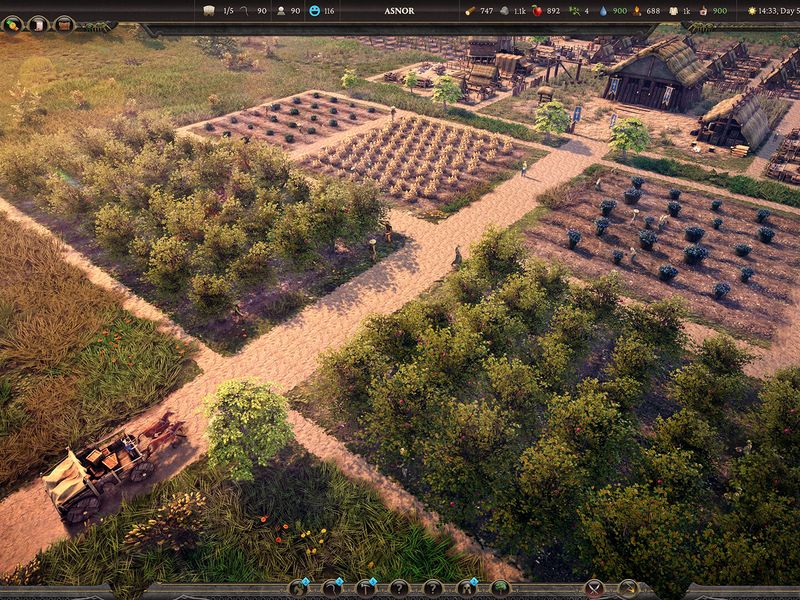Image resolution: width=800 pixels, height=600 pixels.
Task: Open the scroll menu in top-left corner
Action: tap(38, 24)
